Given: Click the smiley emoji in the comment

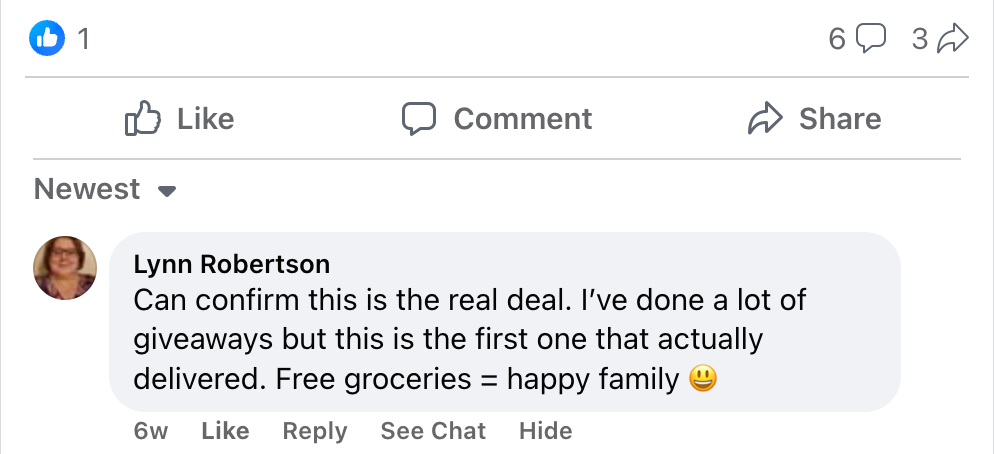Looking at the screenshot, I should tap(704, 380).
